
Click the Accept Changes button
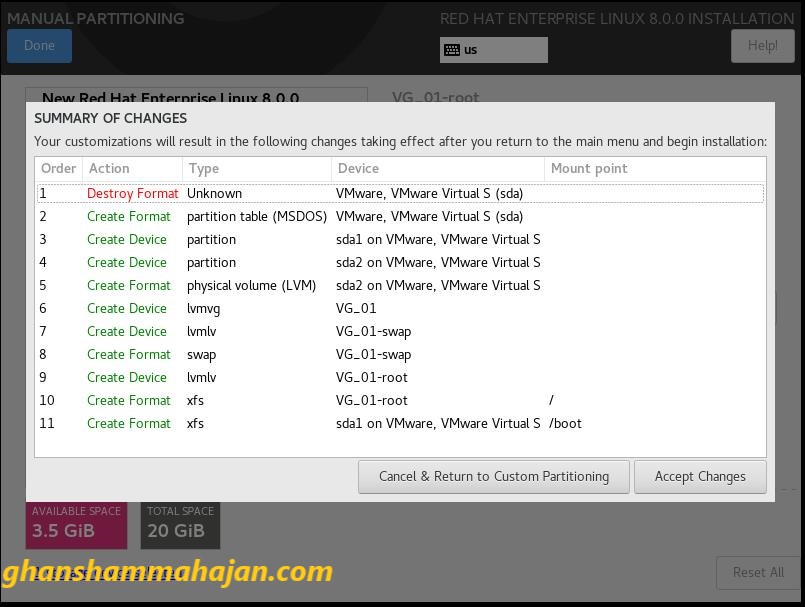[700, 477]
